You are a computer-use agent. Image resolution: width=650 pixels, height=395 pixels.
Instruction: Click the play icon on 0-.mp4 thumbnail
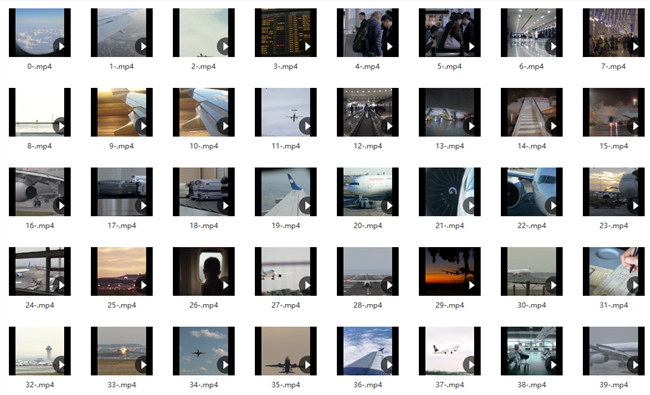coord(61,46)
